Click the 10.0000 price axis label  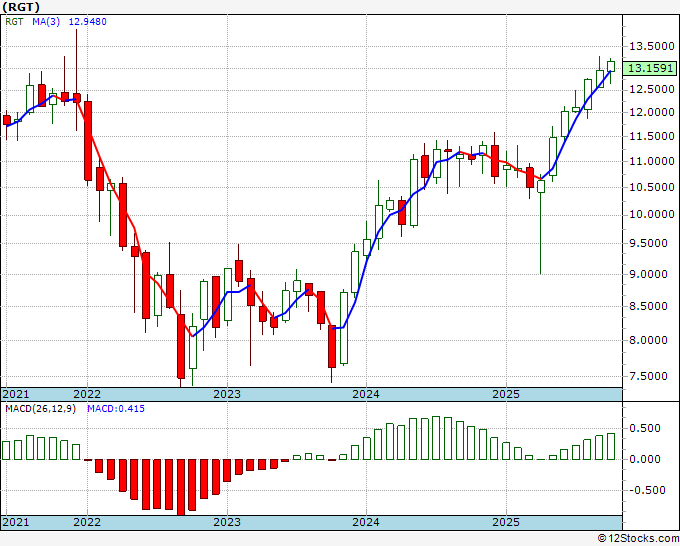(652, 215)
